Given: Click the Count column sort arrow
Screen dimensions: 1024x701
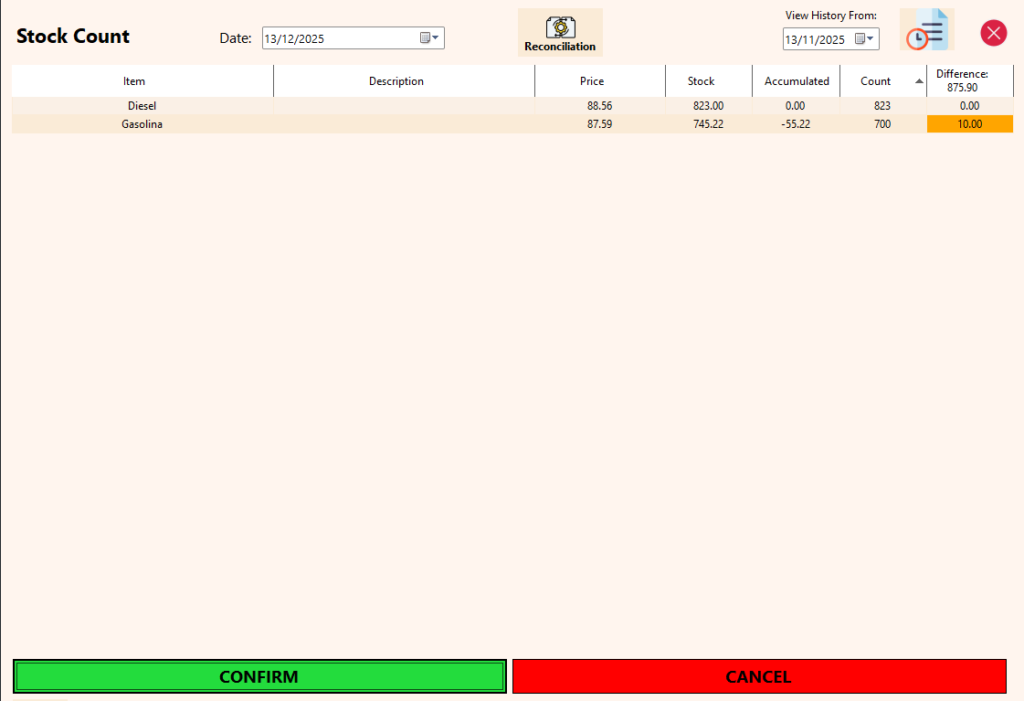Looking at the screenshot, I should pos(919,82).
